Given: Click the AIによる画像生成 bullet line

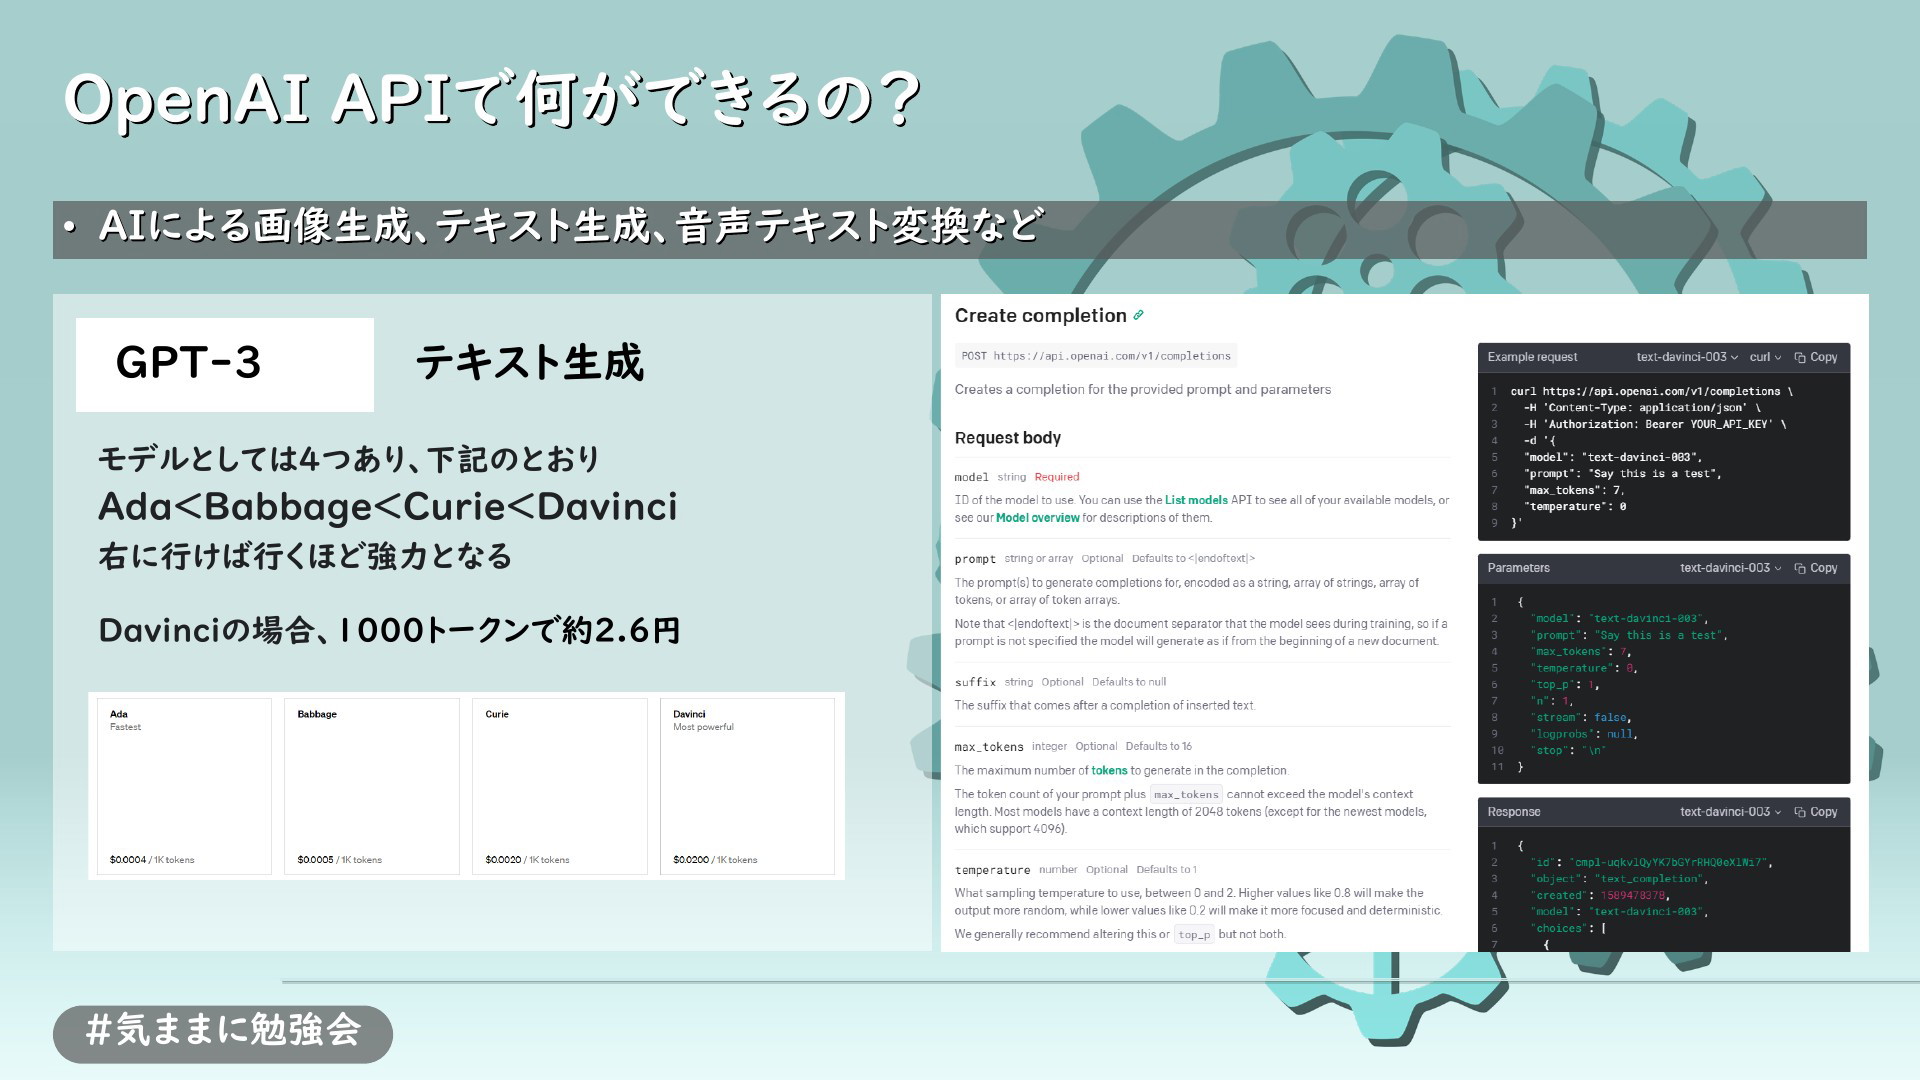Looking at the screenshot, I should (570, 227).
